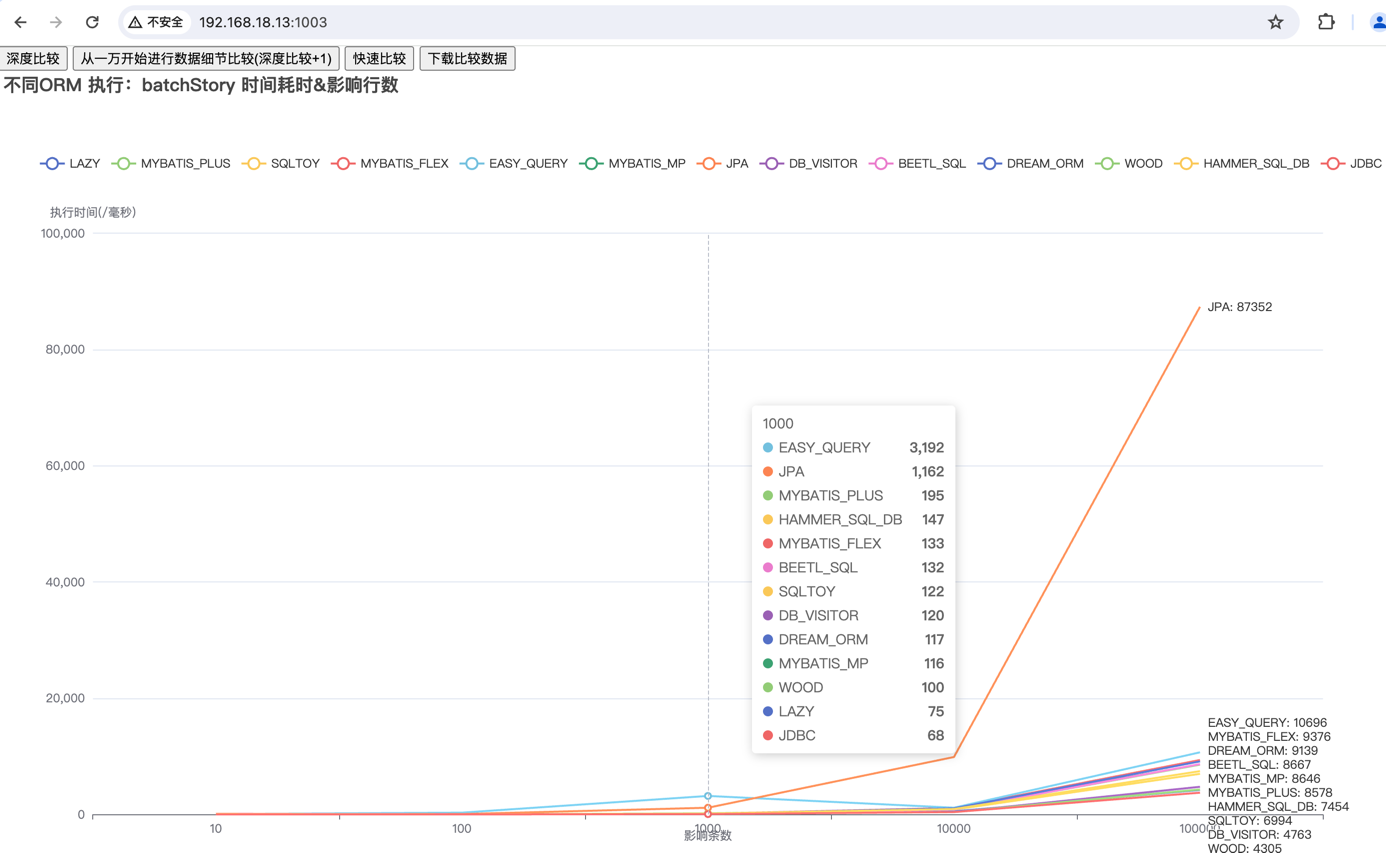The image size is (1386, 853).
Task: Click the EASY_QUERY data point at 1000
Action: (x=708, y=796)
